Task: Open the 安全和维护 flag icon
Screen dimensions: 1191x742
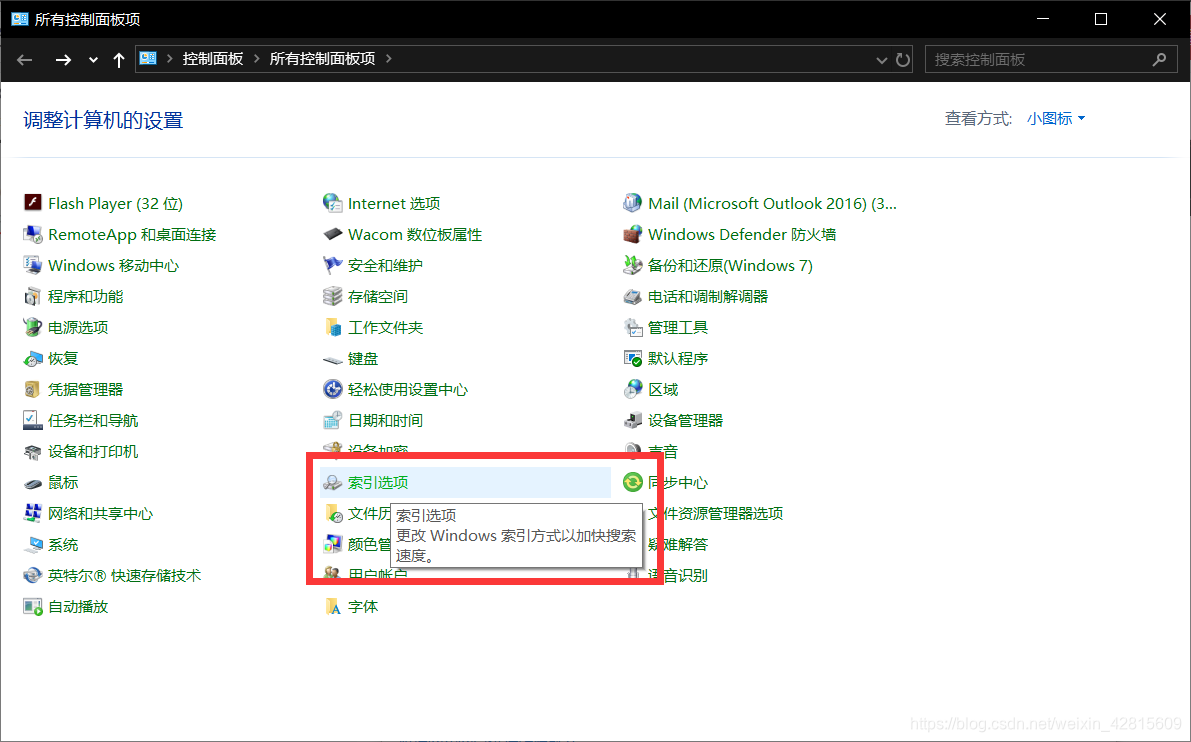Action: 332,265
